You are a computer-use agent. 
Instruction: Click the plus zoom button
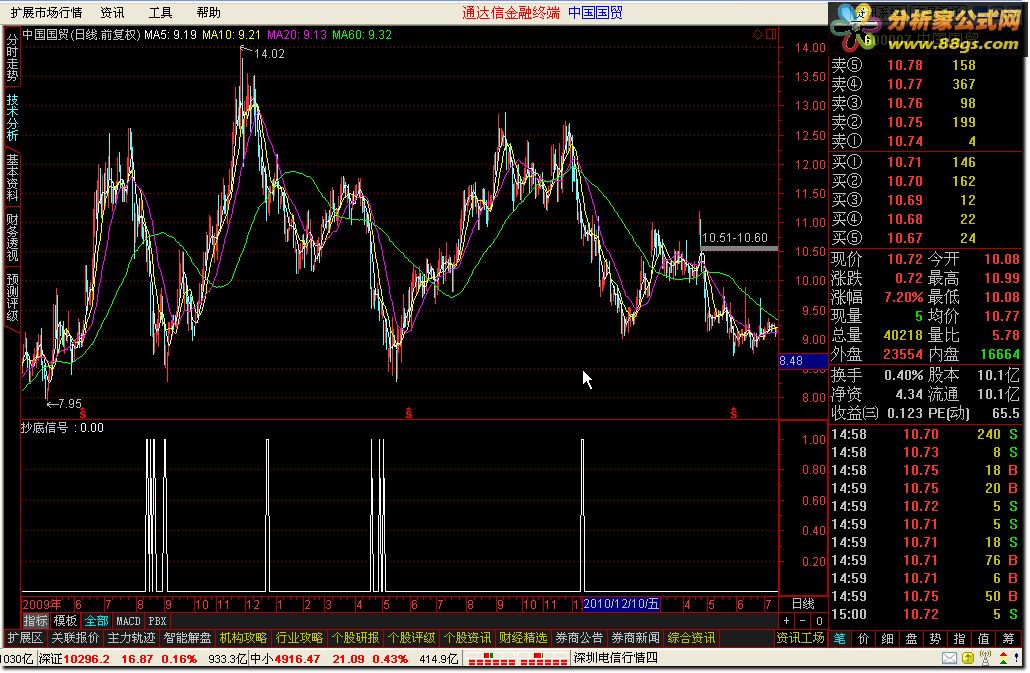point(787,620)
